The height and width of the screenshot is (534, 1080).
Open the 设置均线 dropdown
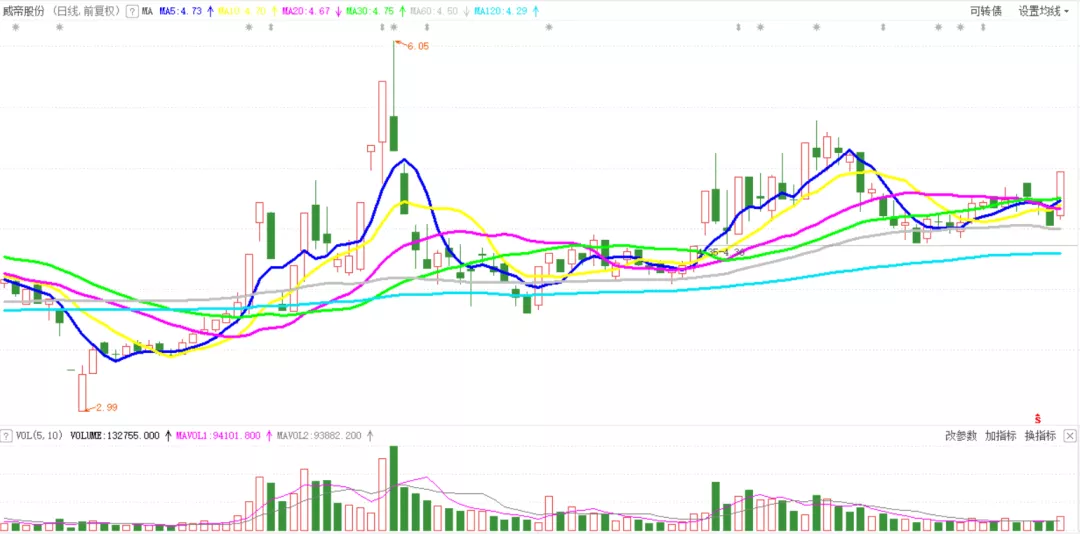pyautogui.click(x=1043, y=11)
